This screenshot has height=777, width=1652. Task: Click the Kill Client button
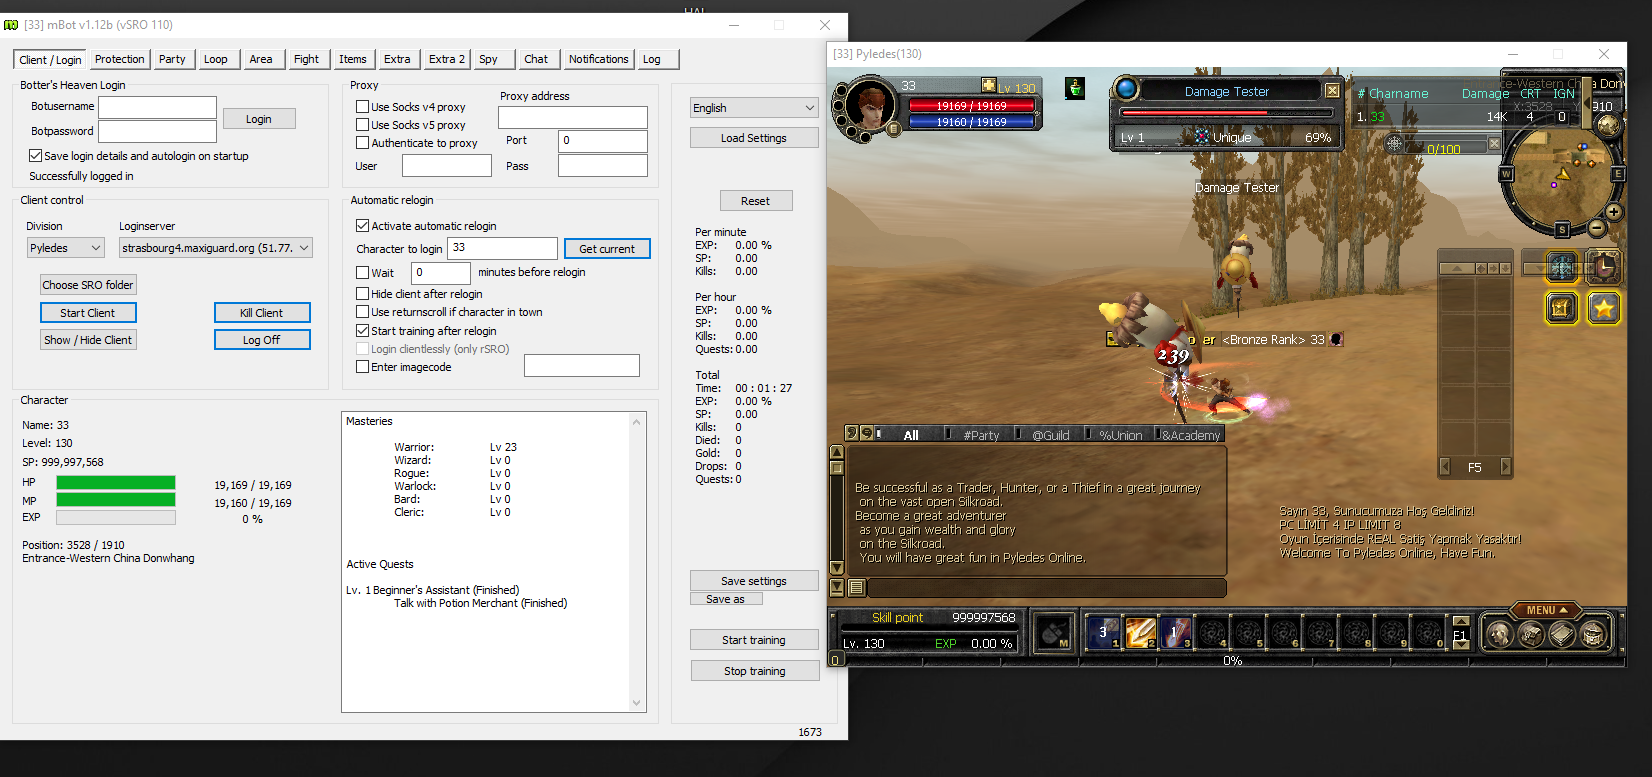click(x=262, y=313)
